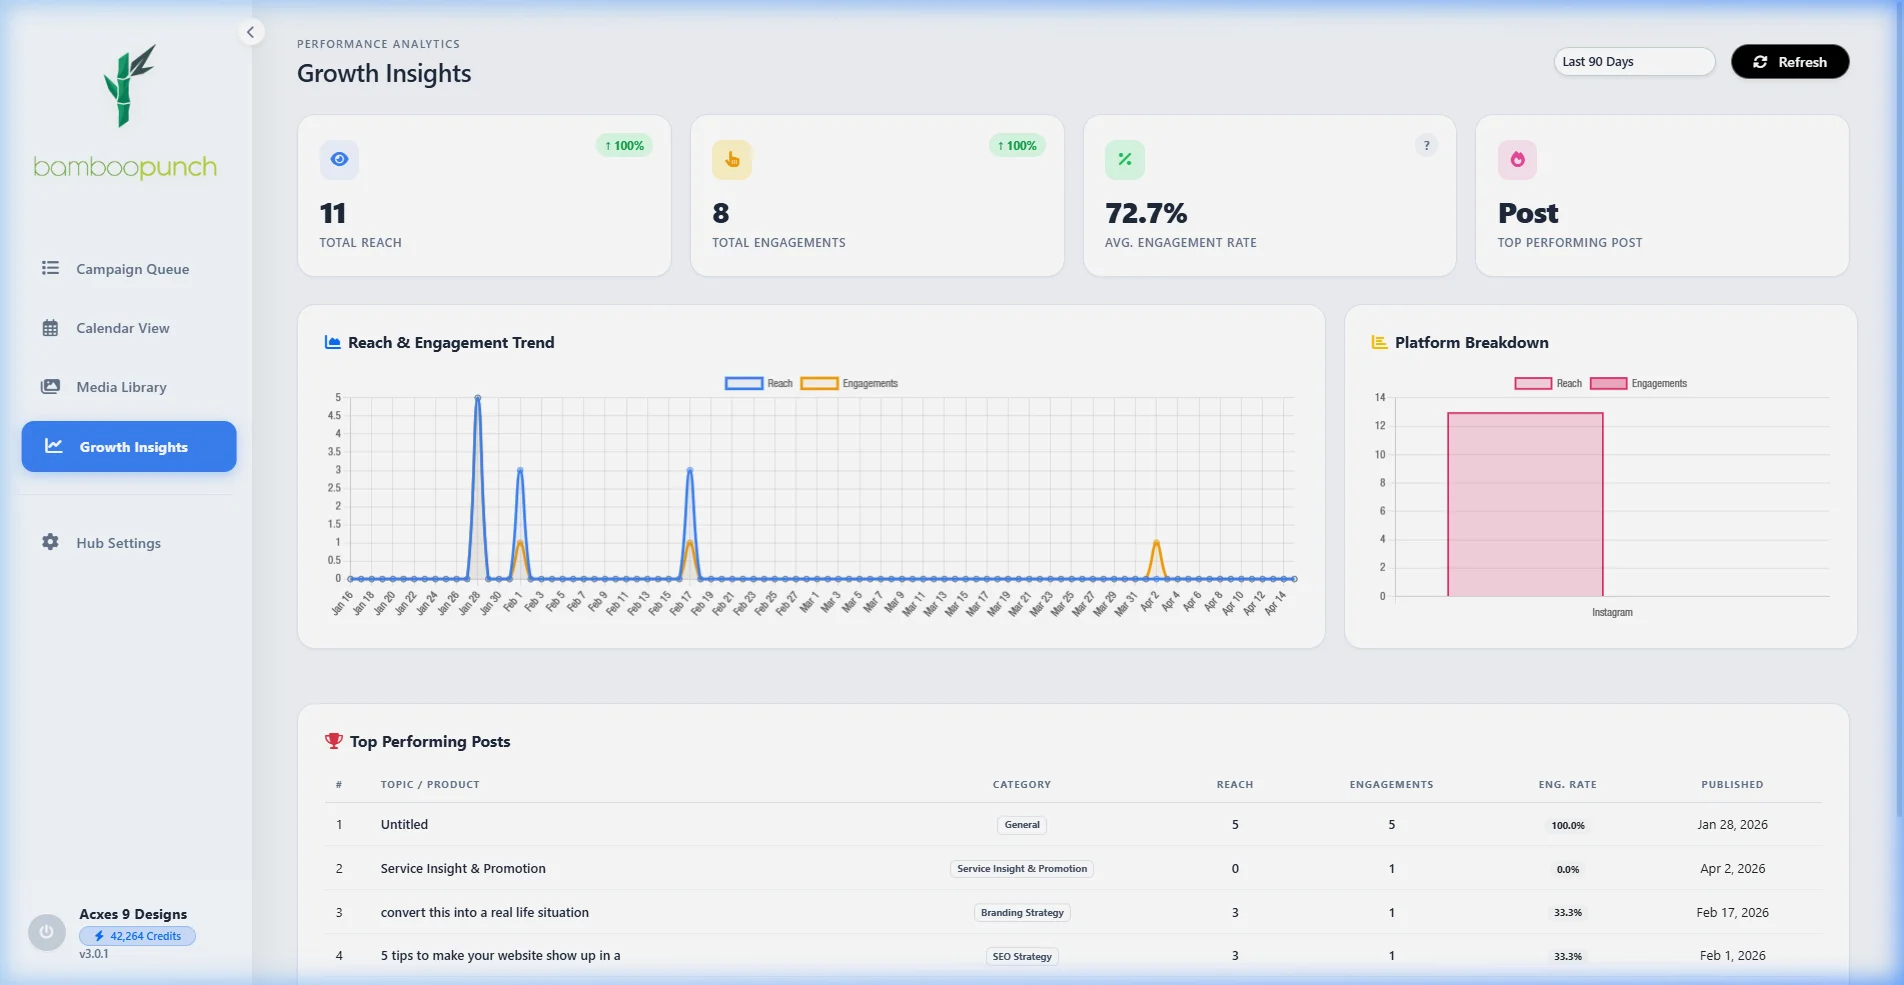This screenshot has height=985, width=1904.
Task: Click the 100.0% engagement rate badge
Action: 1568,826
